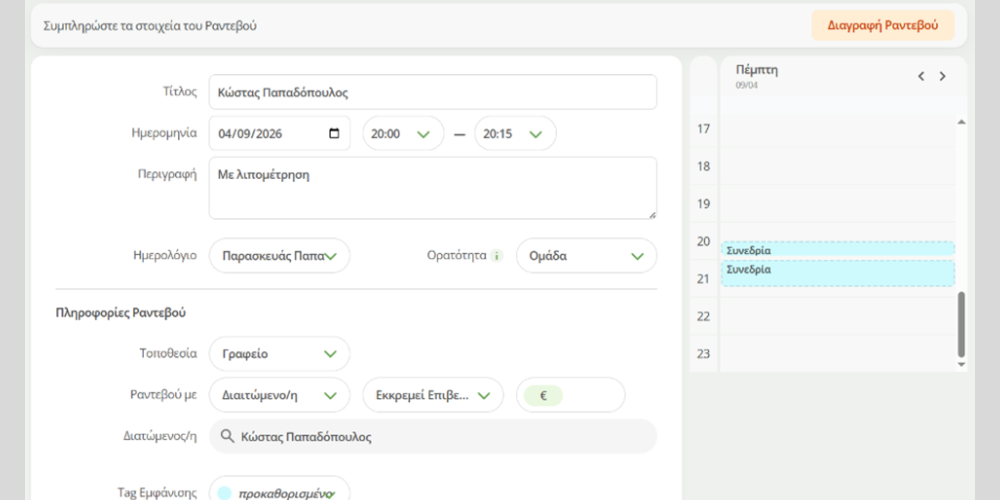The image size is (1000, 500).
Task: Go to next day in calendar
Action: point(942,76)
